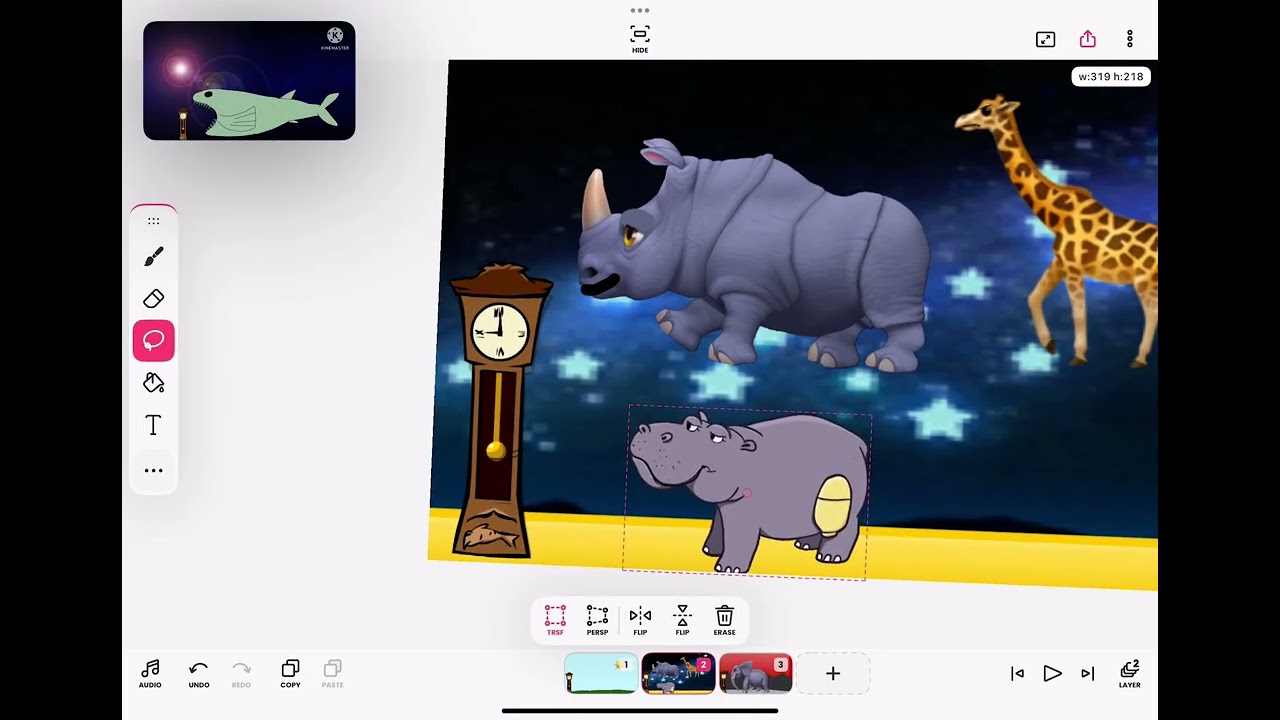Tap the picture-in-picture shark video preview

coord(249,80)
